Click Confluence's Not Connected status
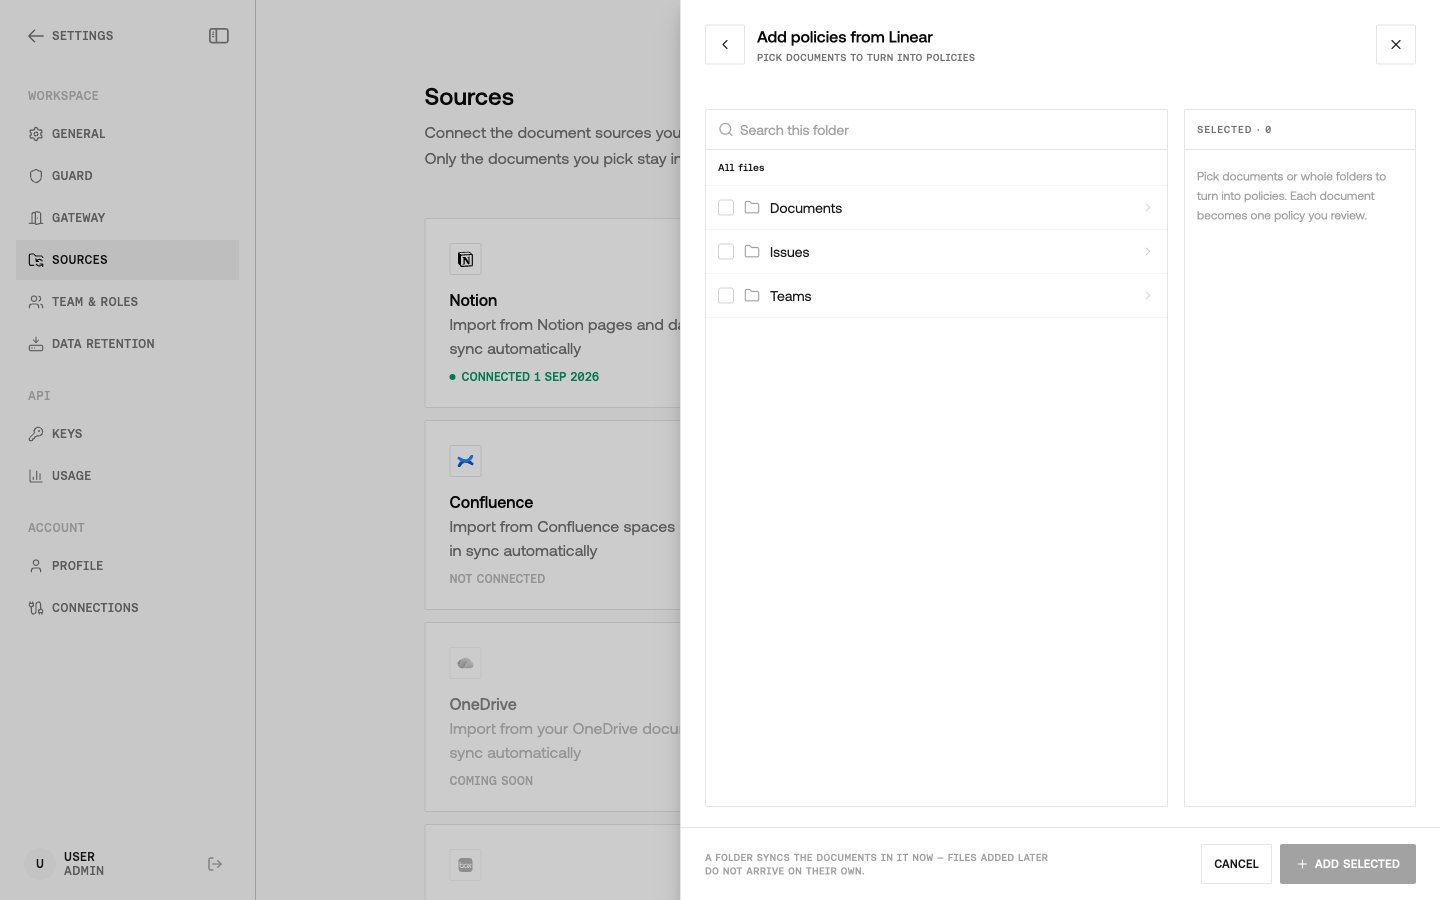 pos(497,579)
